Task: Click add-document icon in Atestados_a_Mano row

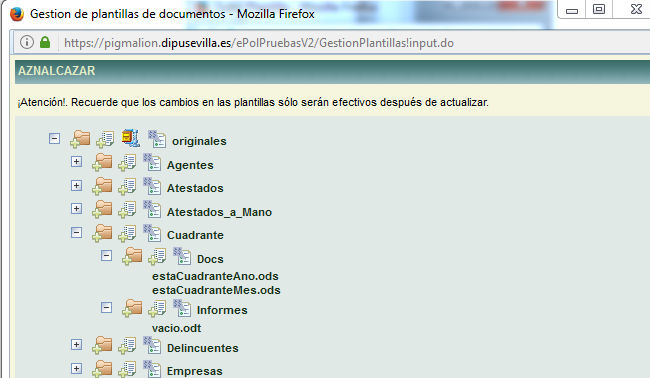Action: click(127, 210)
